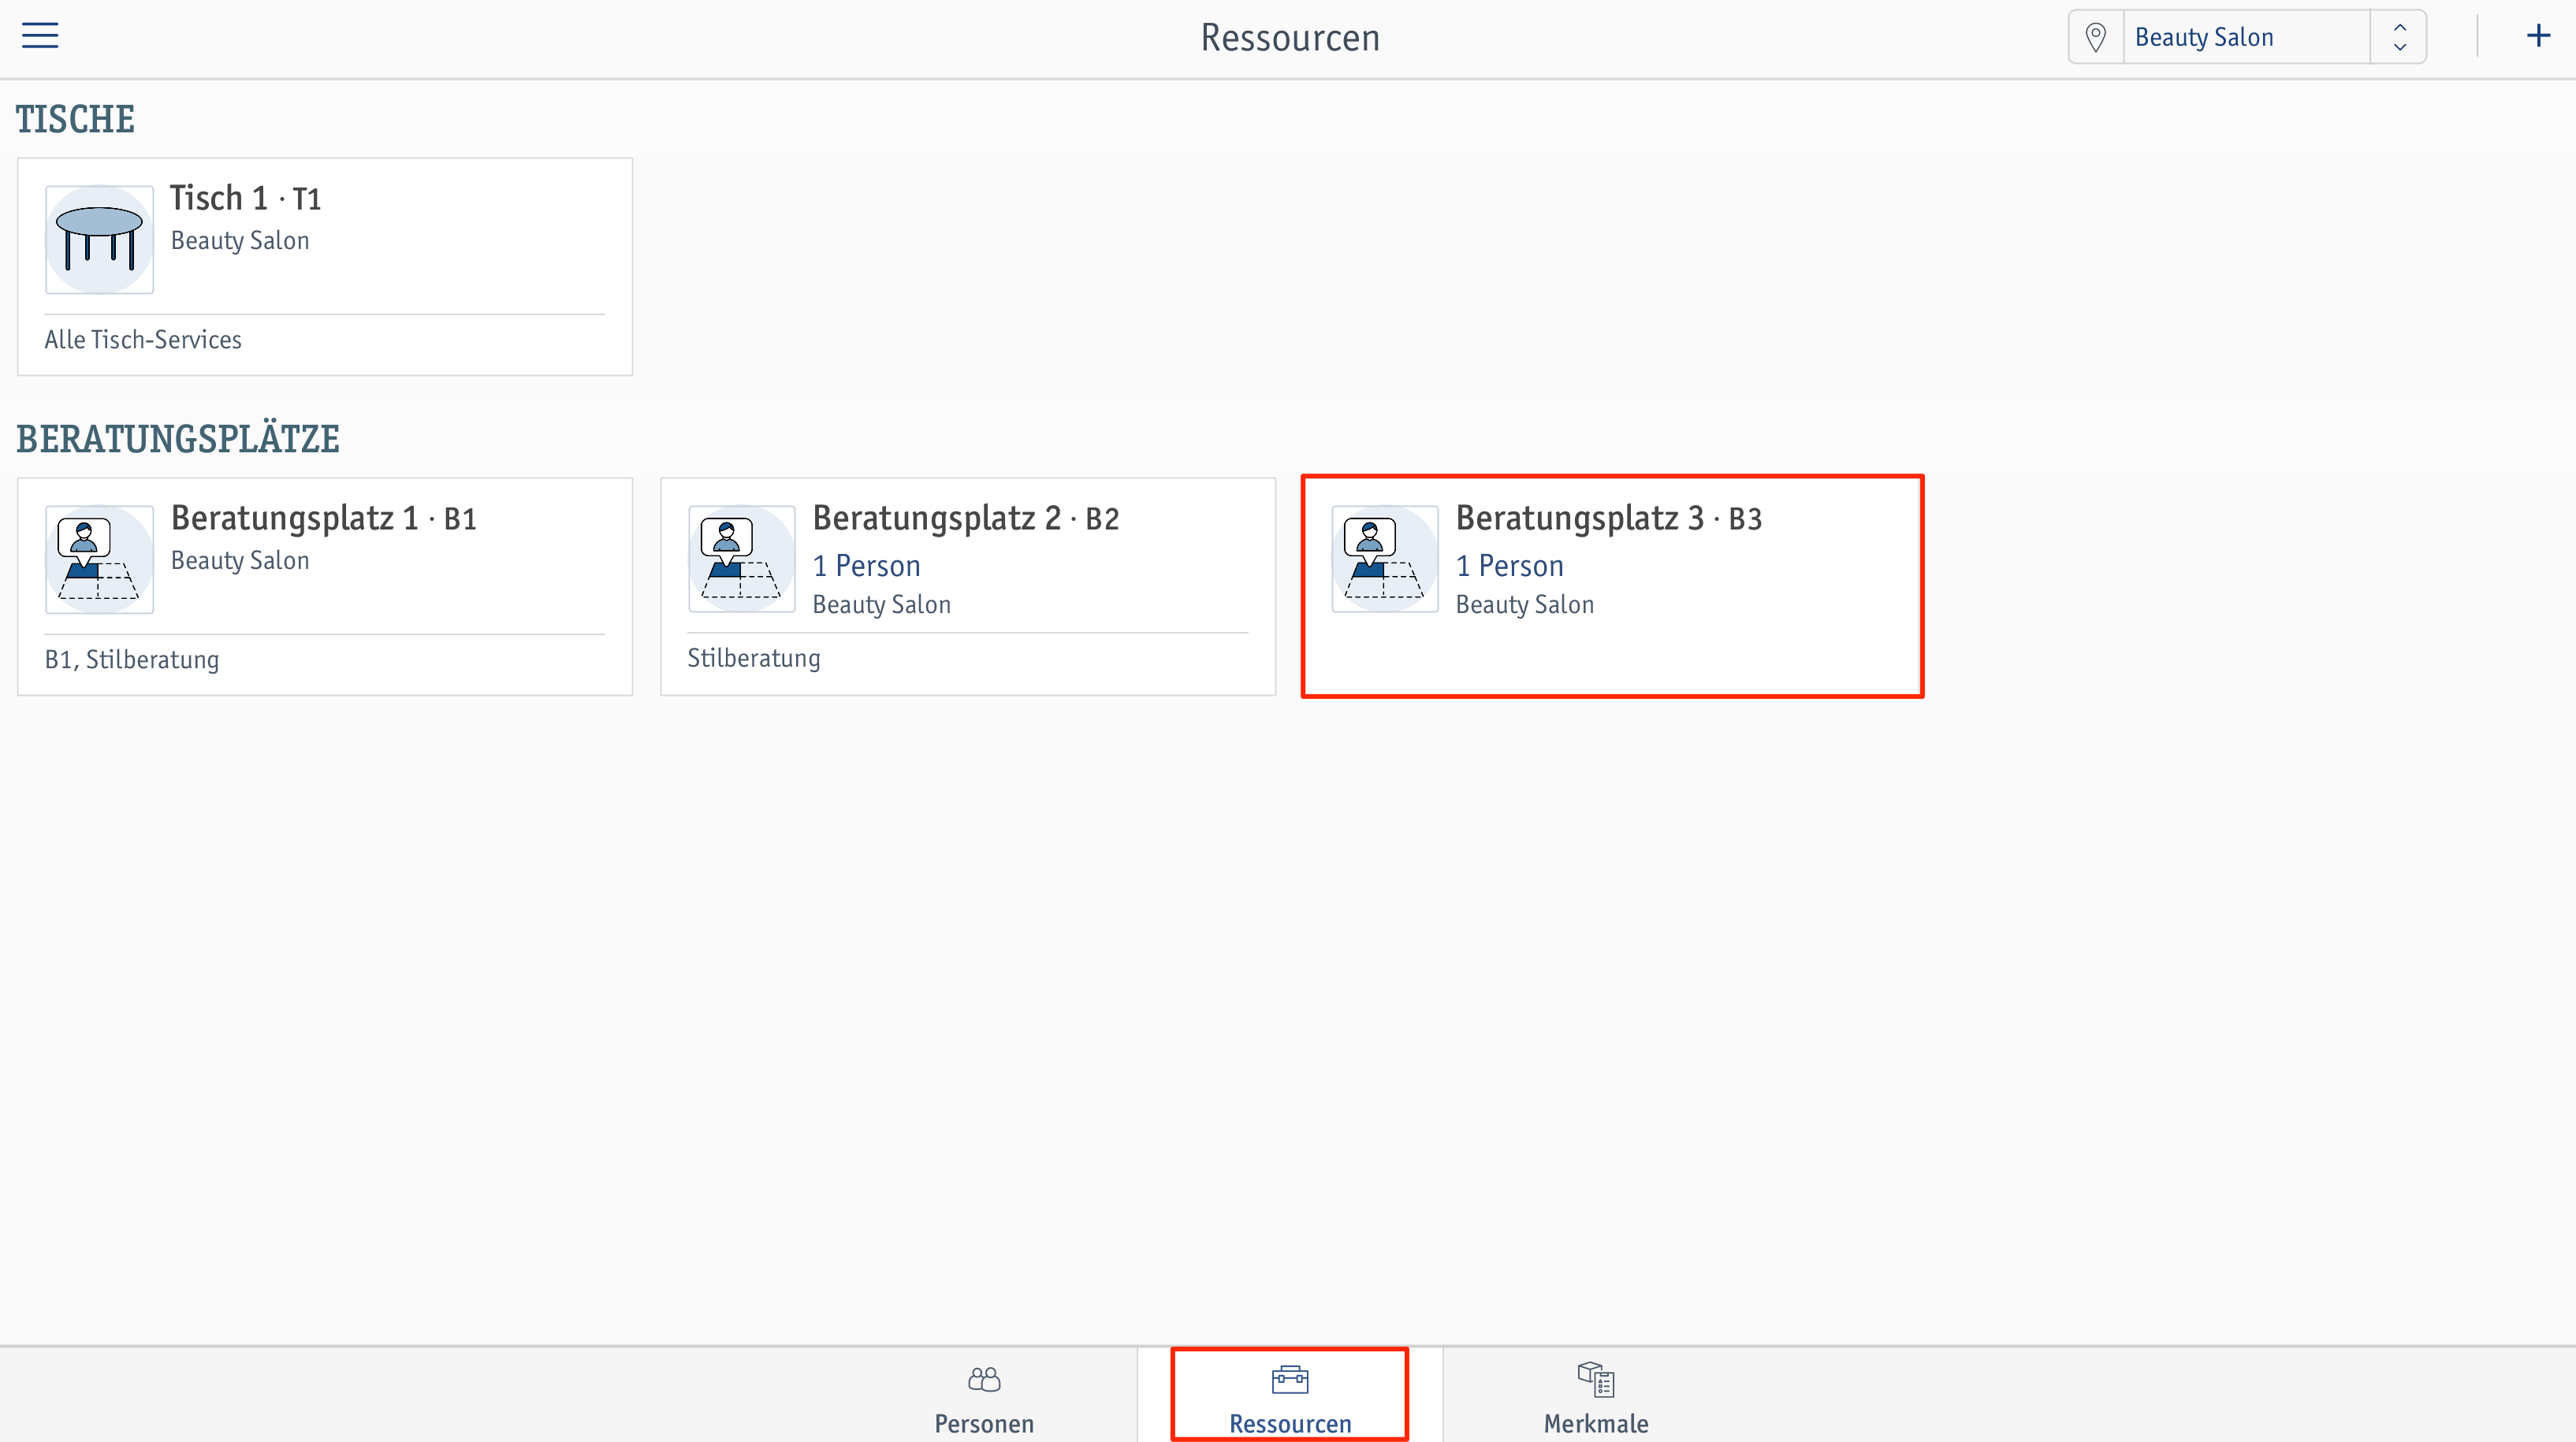
Task: Click the Beratungsplatz 2 consultation icon
Action: [x=742, y=559]
